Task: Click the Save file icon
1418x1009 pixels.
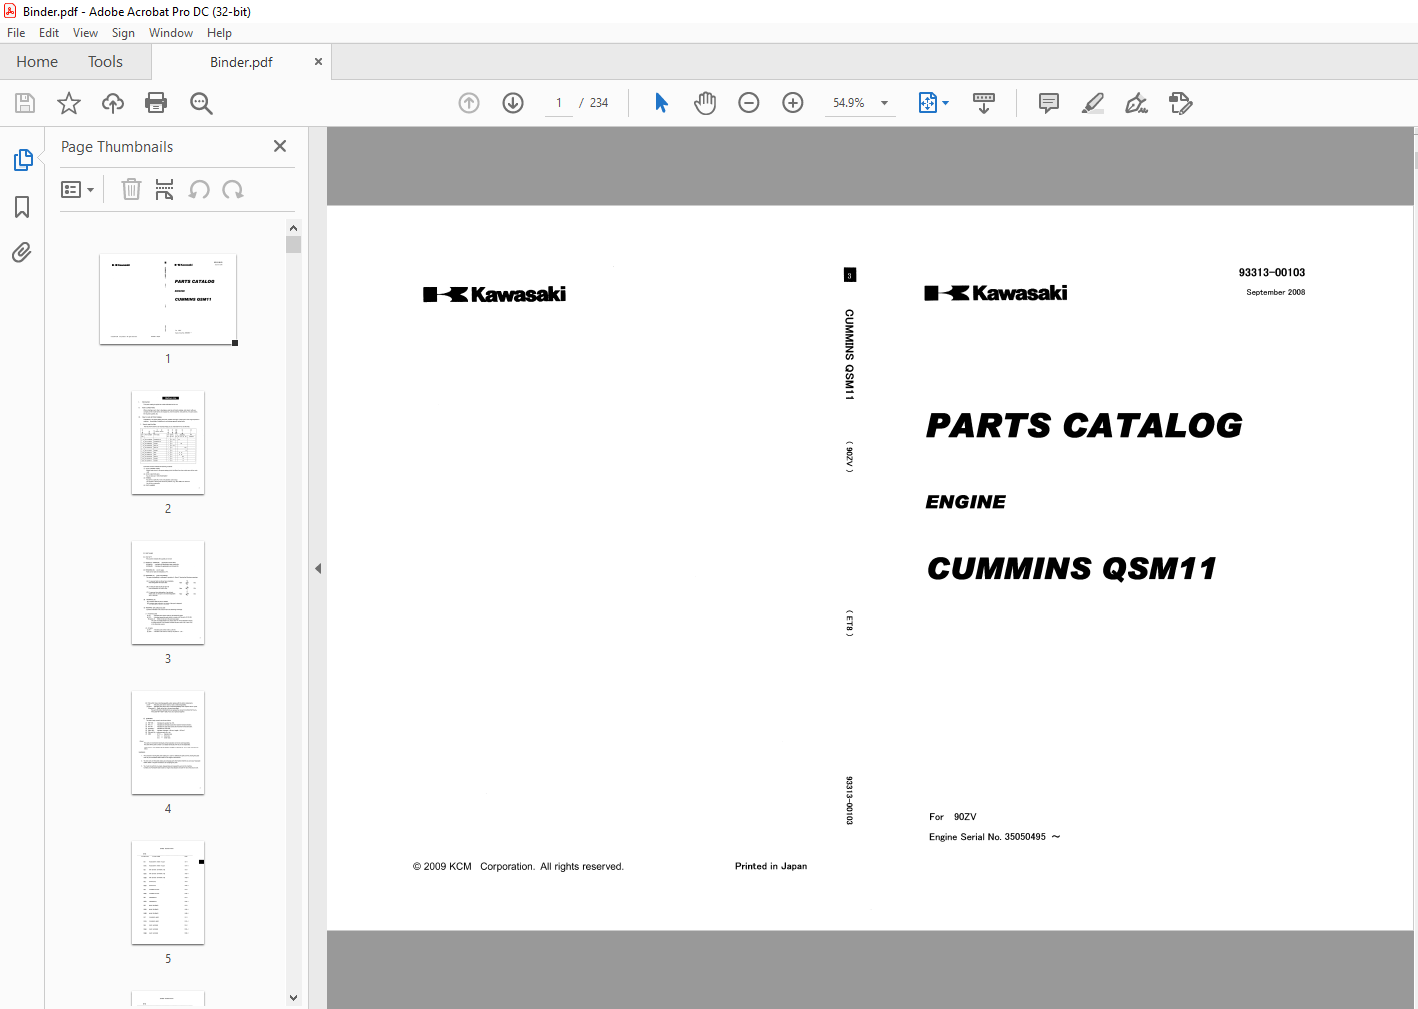Action: coord(25,103)
